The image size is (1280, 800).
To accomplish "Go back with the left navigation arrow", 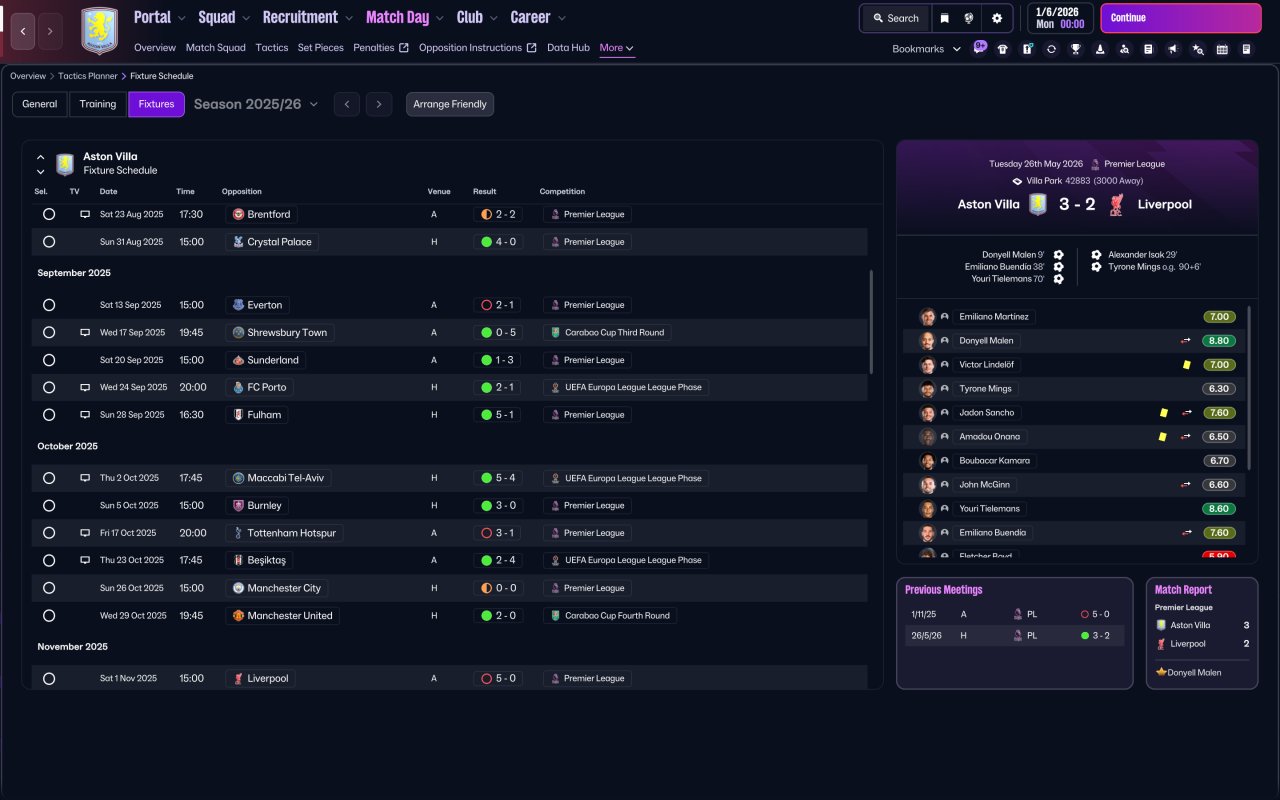I will click(23, 31).
